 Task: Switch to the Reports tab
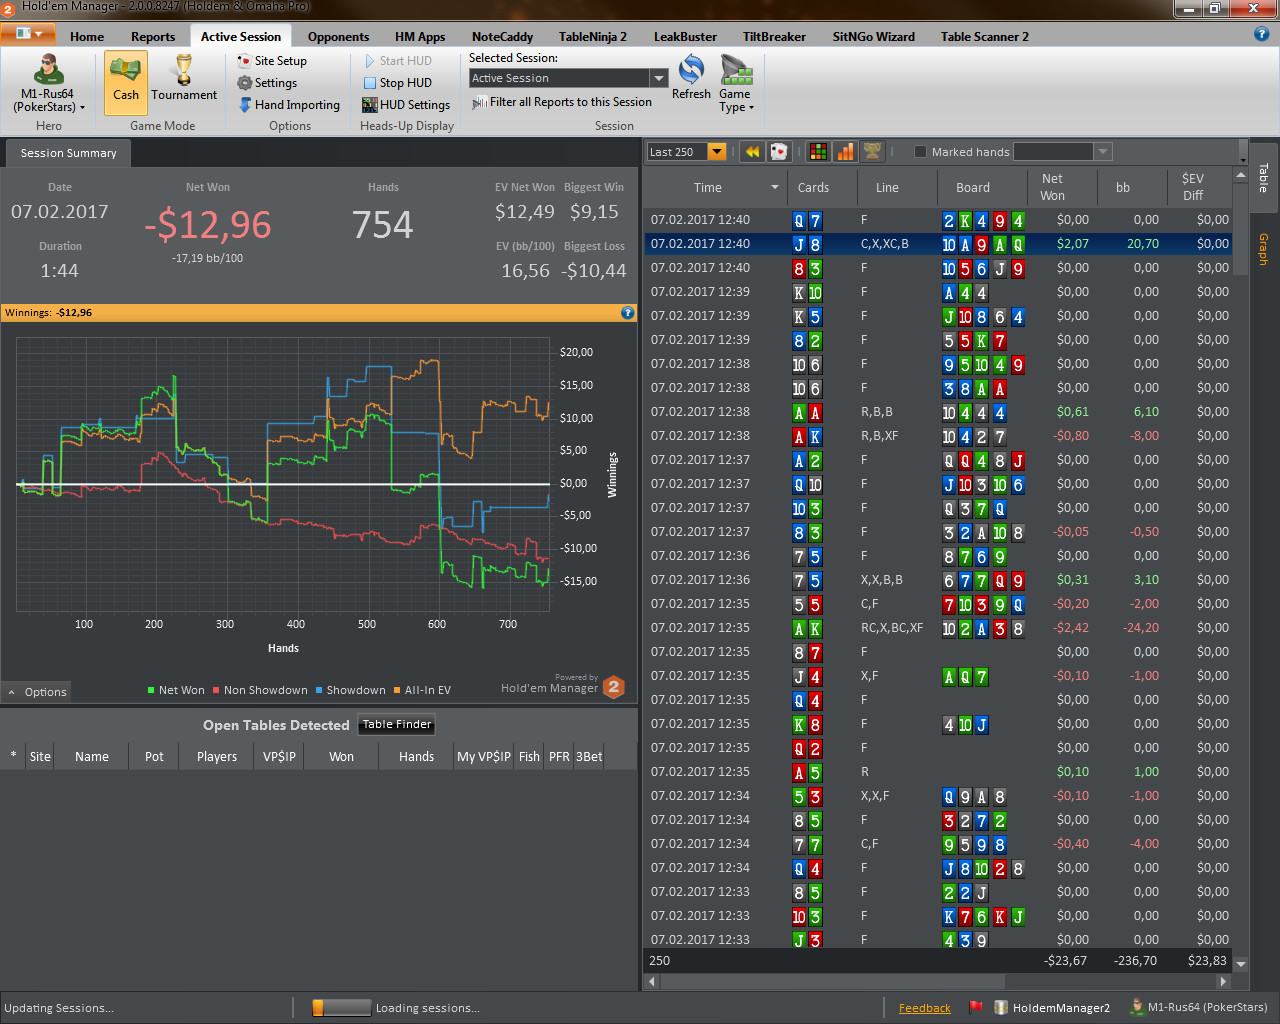[x=153, y=37]
